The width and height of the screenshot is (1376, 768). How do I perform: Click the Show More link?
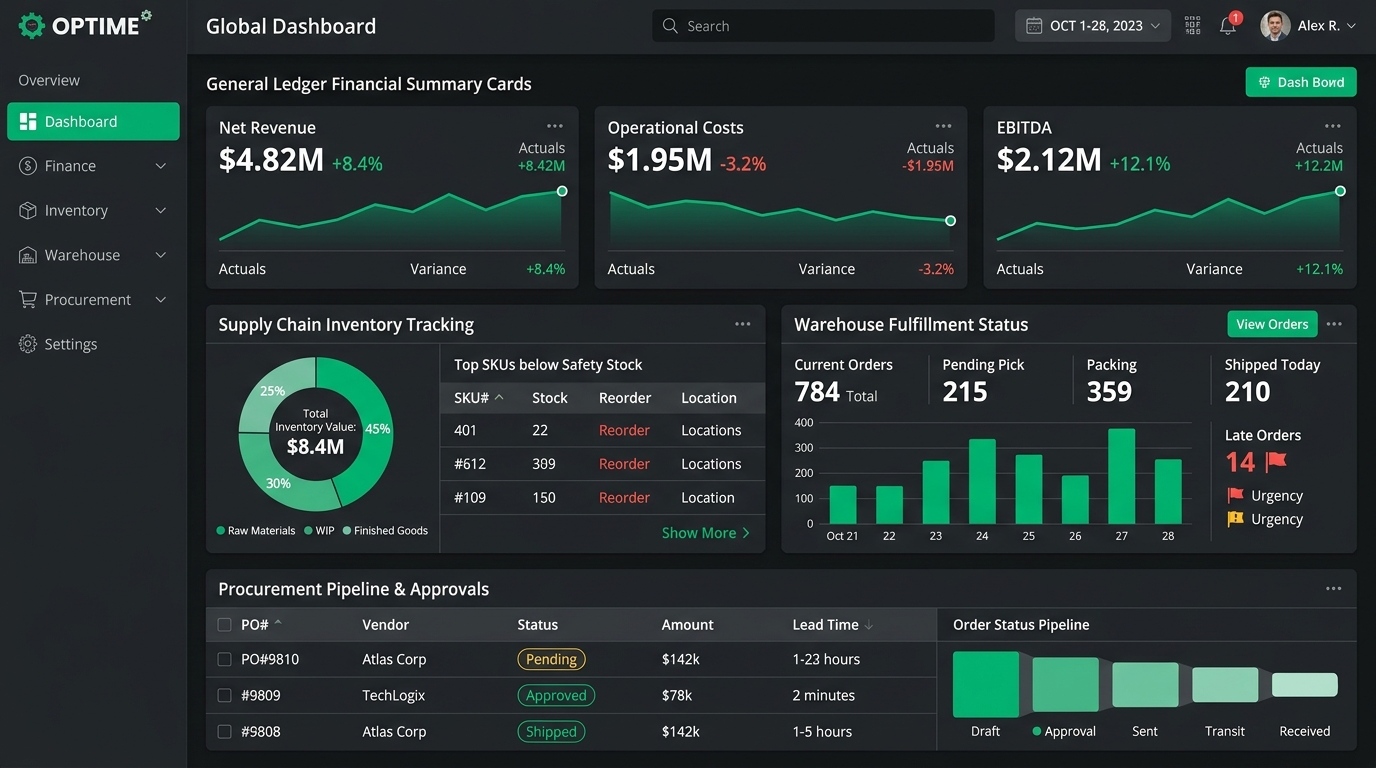click(706, 533)
